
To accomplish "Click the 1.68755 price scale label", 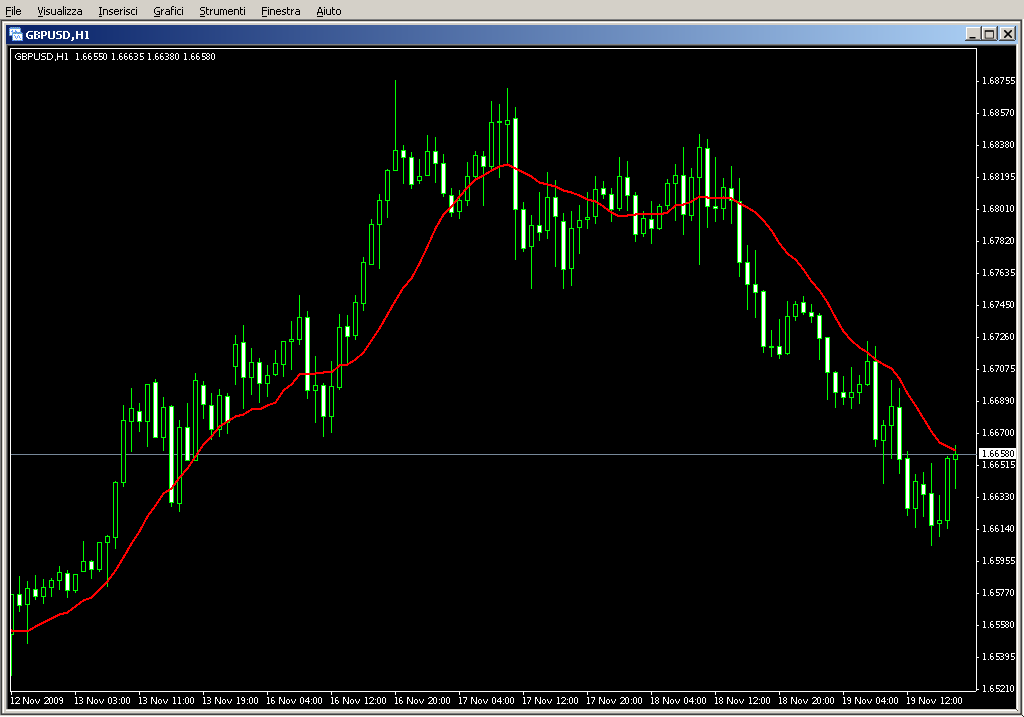I will (x=999, y=81).
